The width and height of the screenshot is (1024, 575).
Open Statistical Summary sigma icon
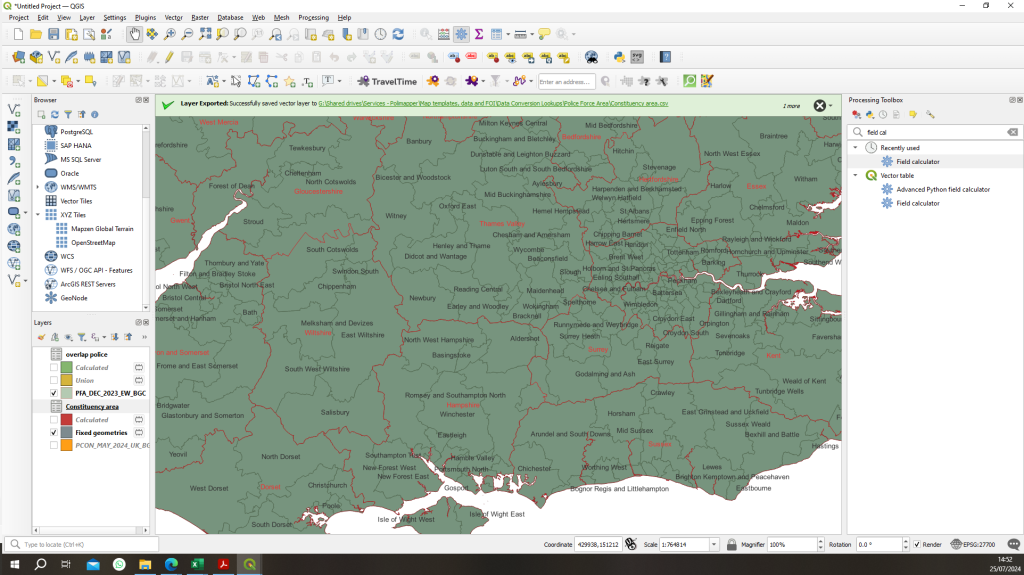(x=479, y=34)
